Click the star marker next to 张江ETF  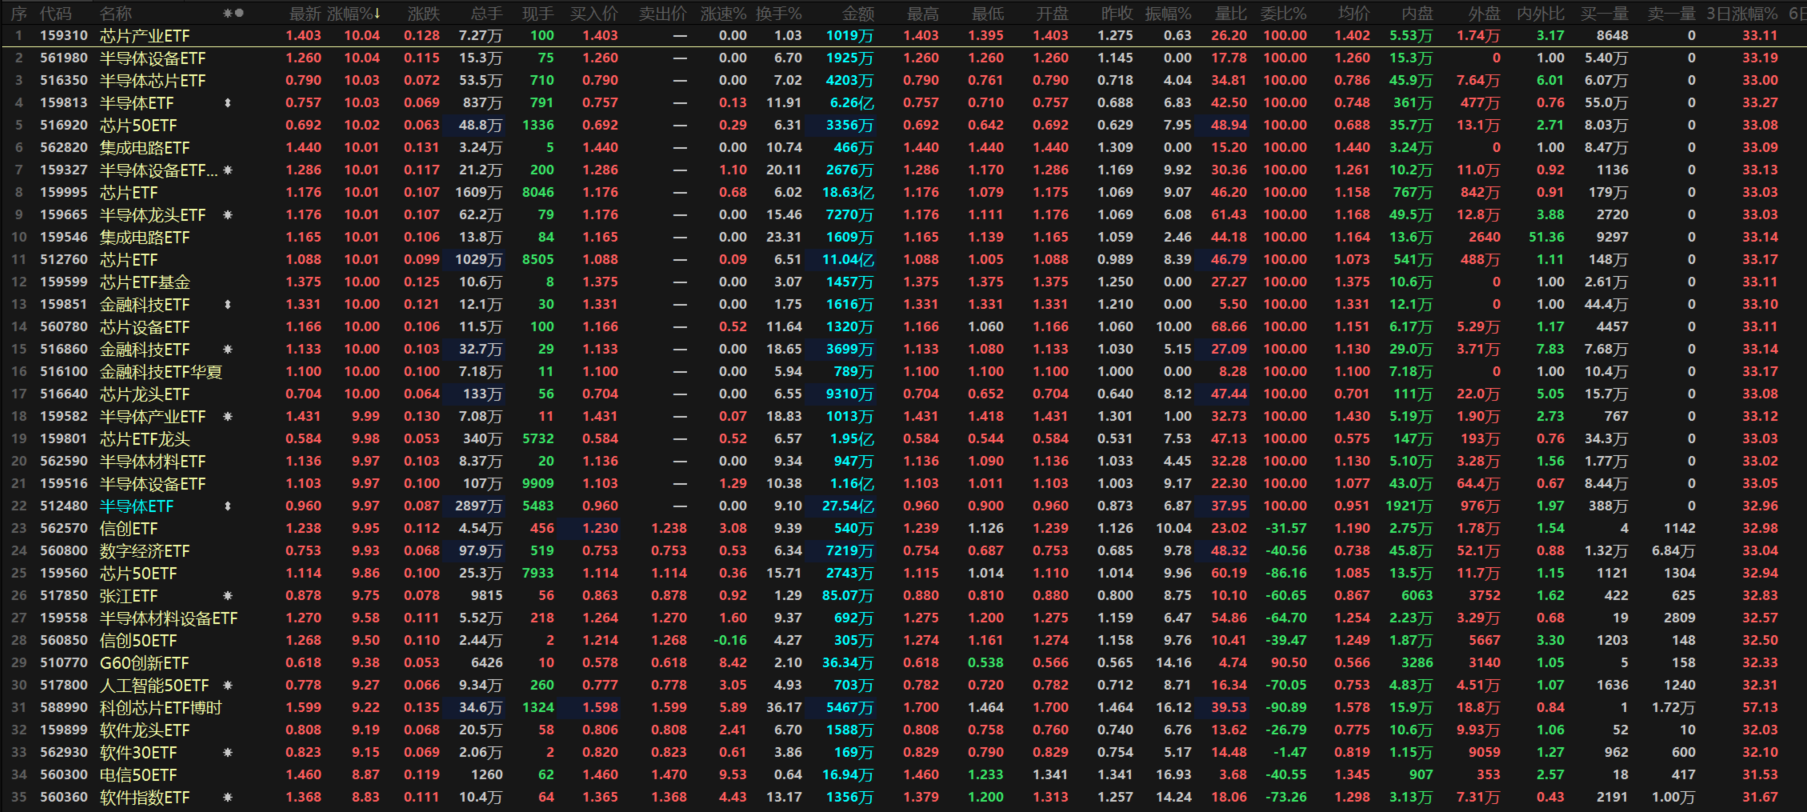click(228, 596)
